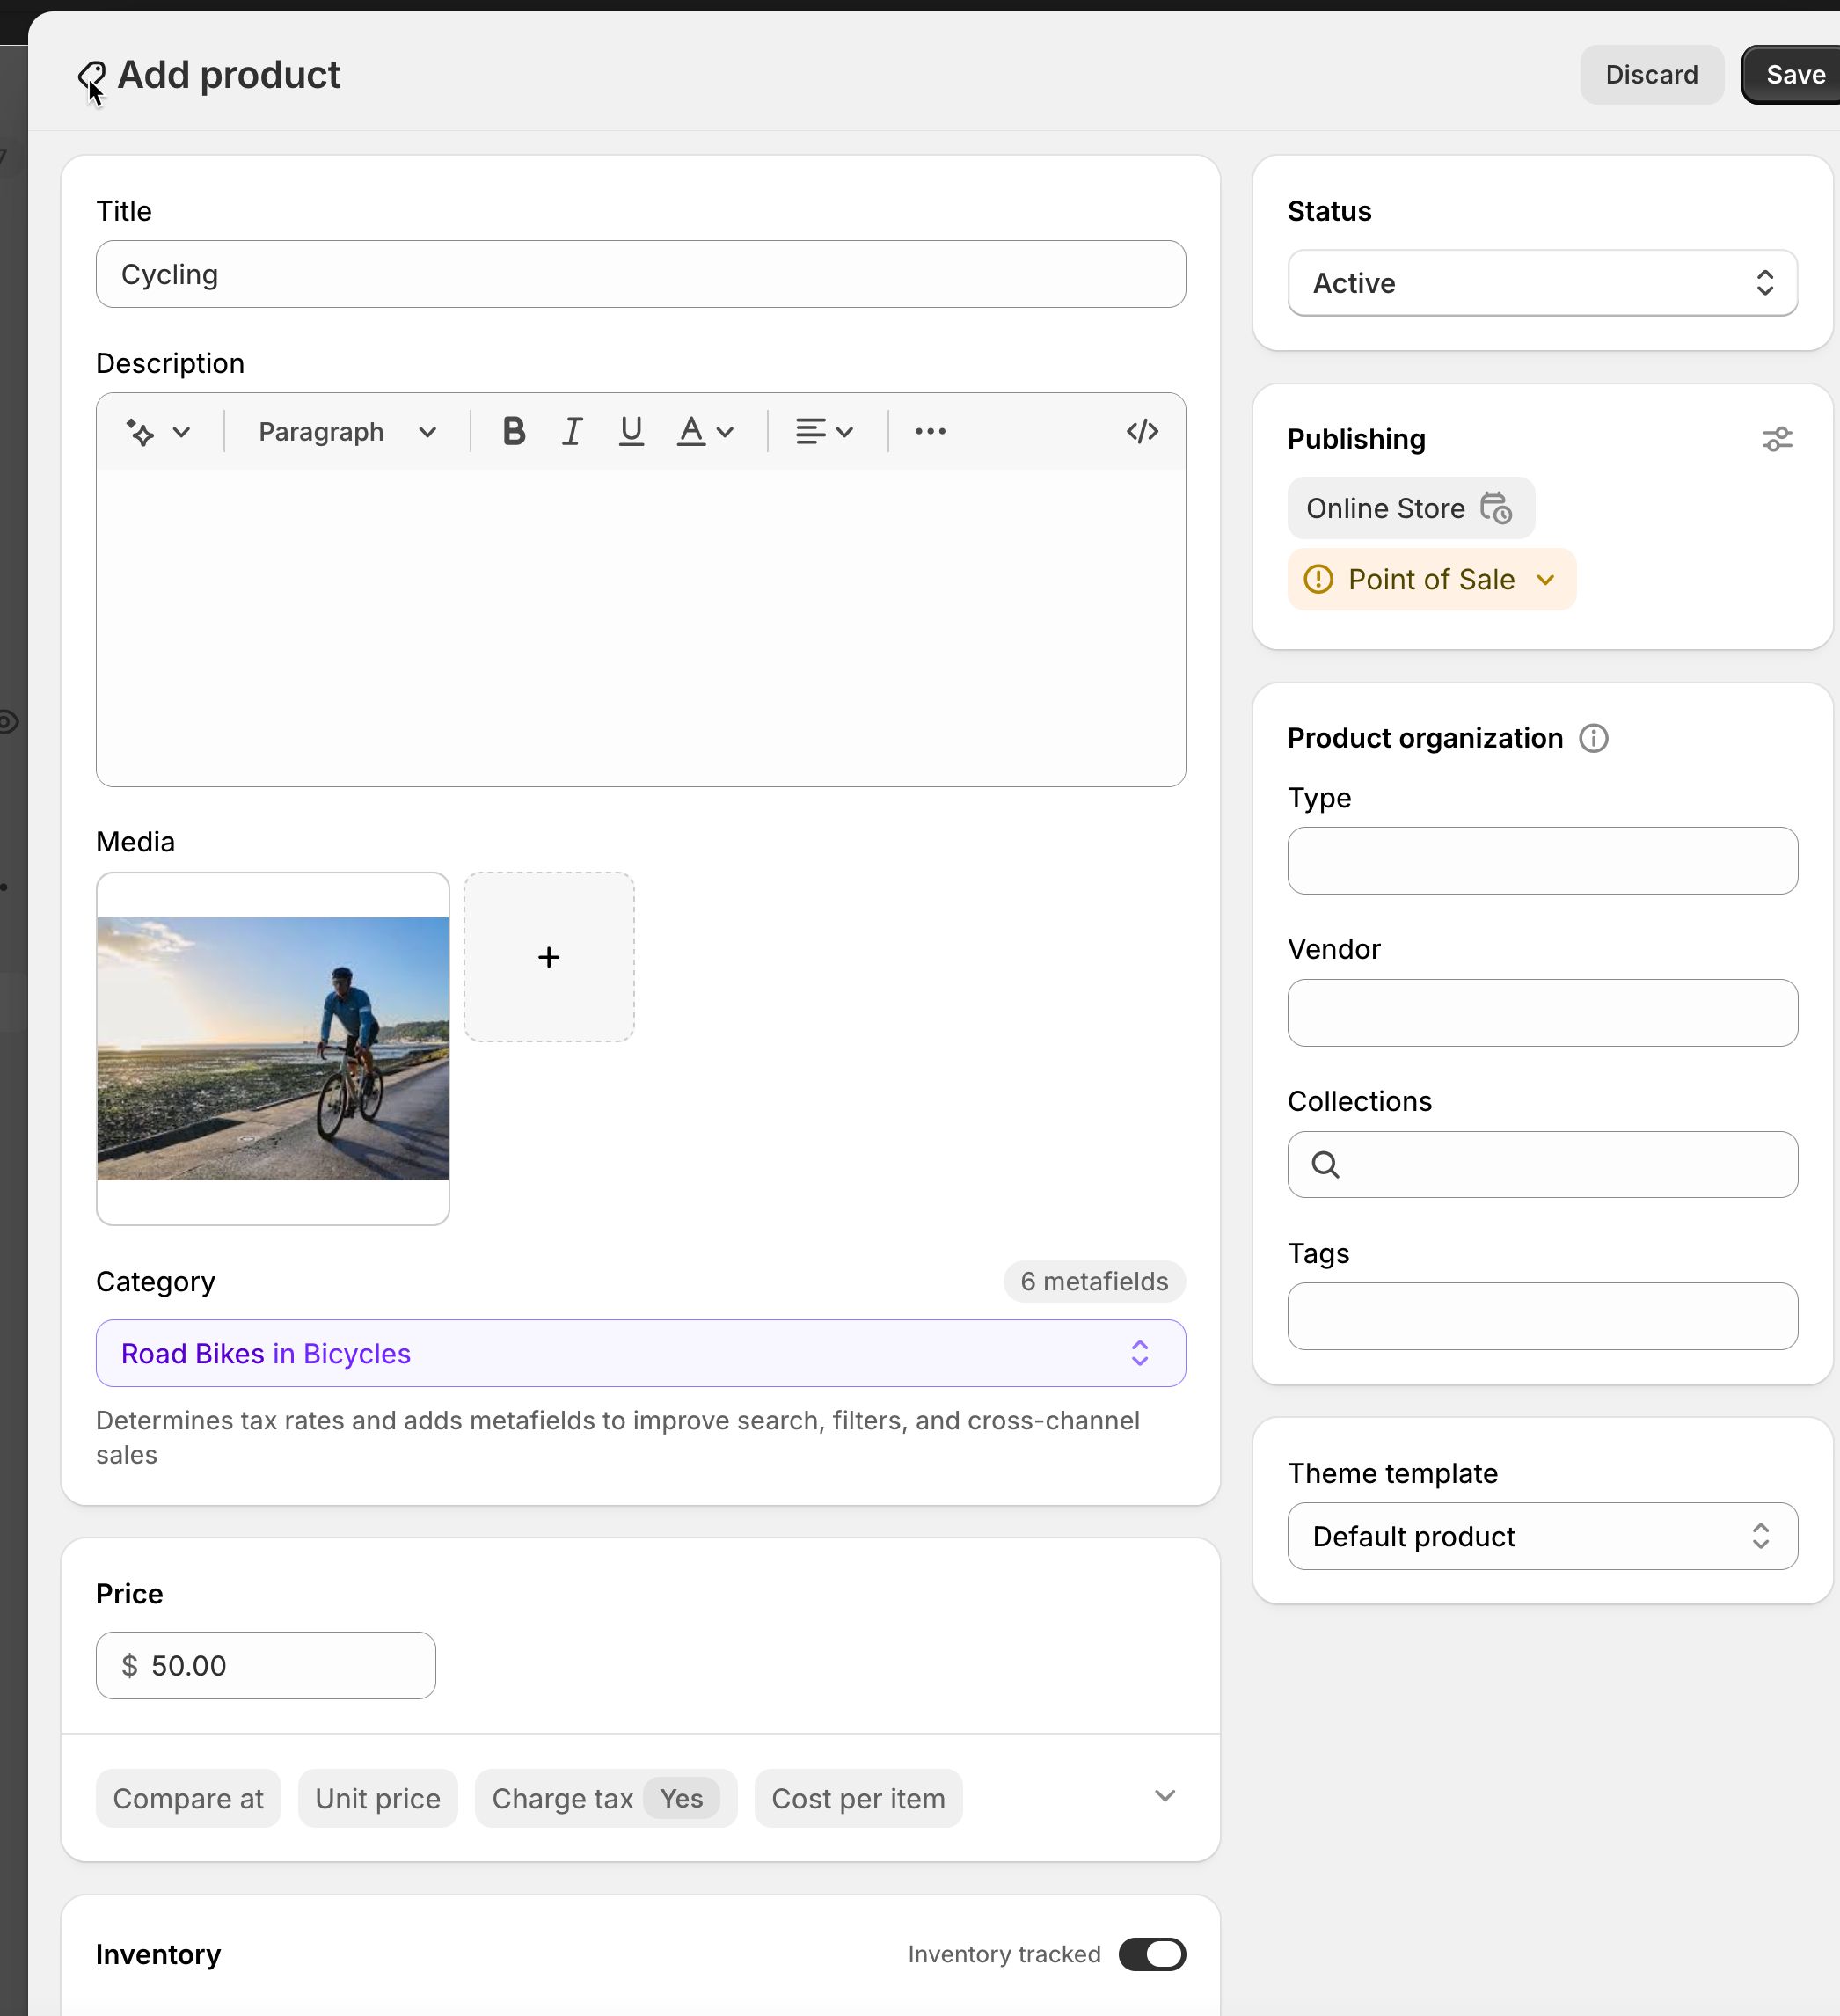Switch description editor to HTML view
This screenshot has width=1840, height=2016.
click(x=1142, y=431)
